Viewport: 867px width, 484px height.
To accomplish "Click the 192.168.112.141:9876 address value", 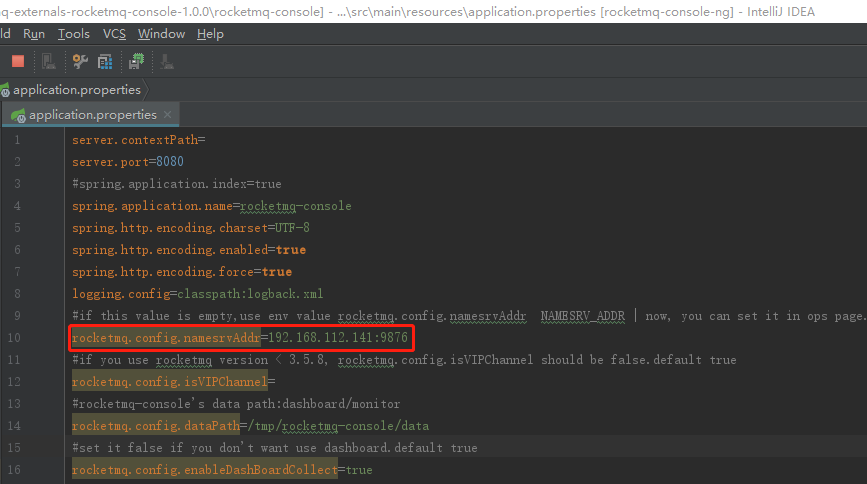I will click(x=338, y=337).
